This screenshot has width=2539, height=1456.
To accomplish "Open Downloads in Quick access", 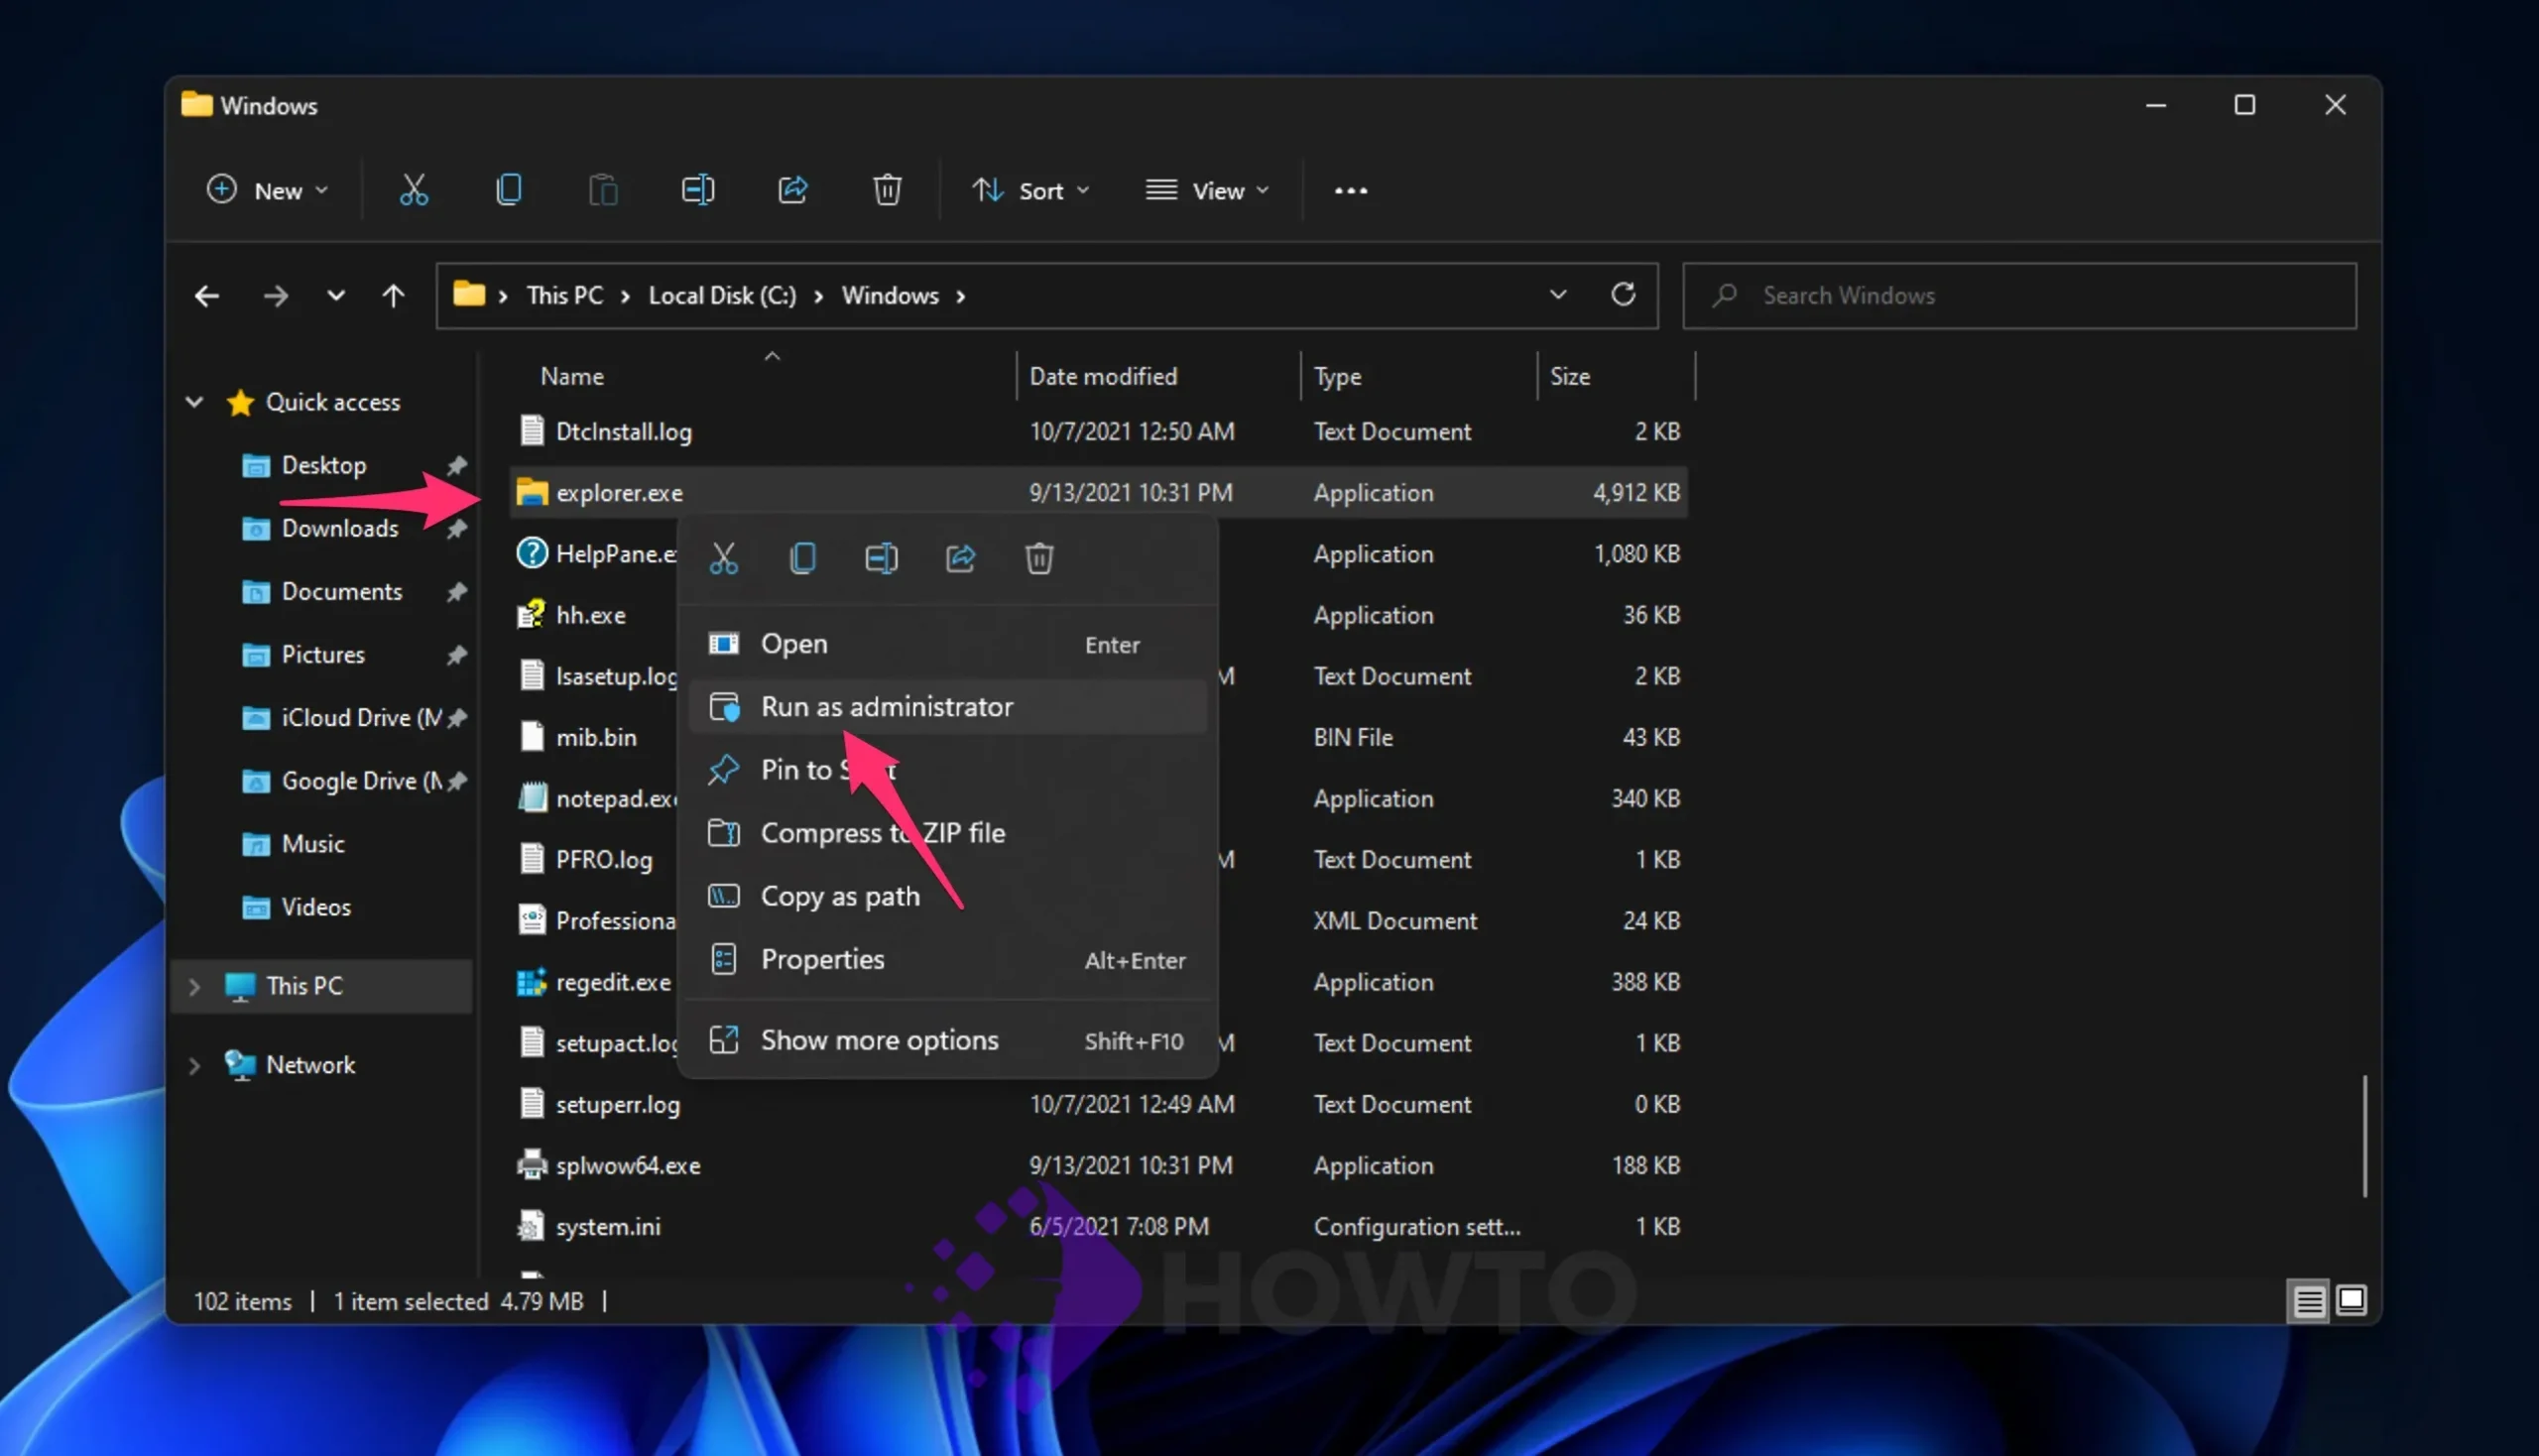I will click(x=340, y=528).
